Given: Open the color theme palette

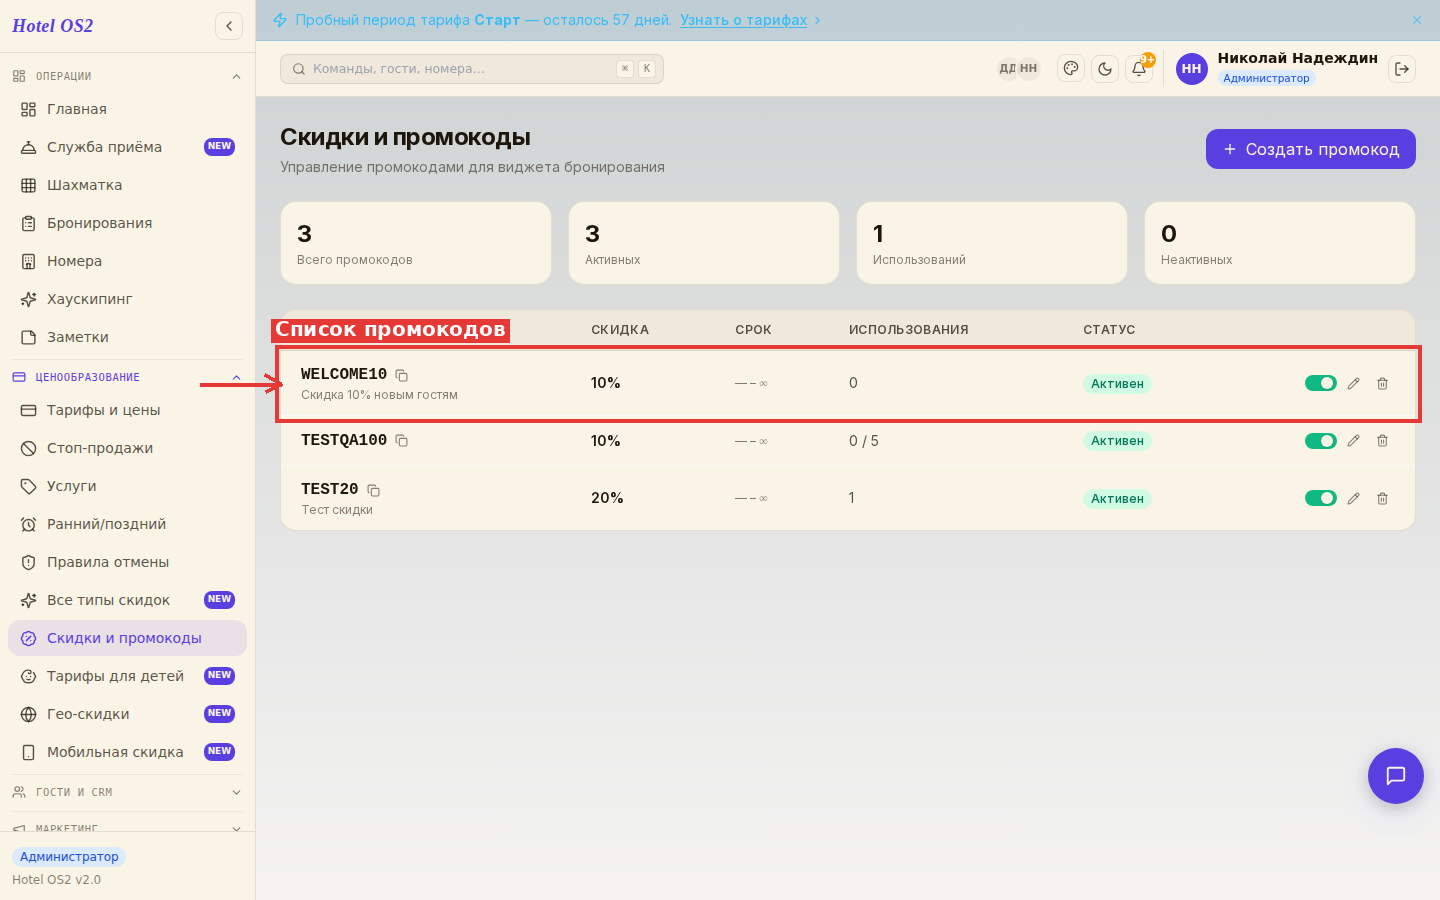Looking at the screenshot, I should coord(1071,69).
